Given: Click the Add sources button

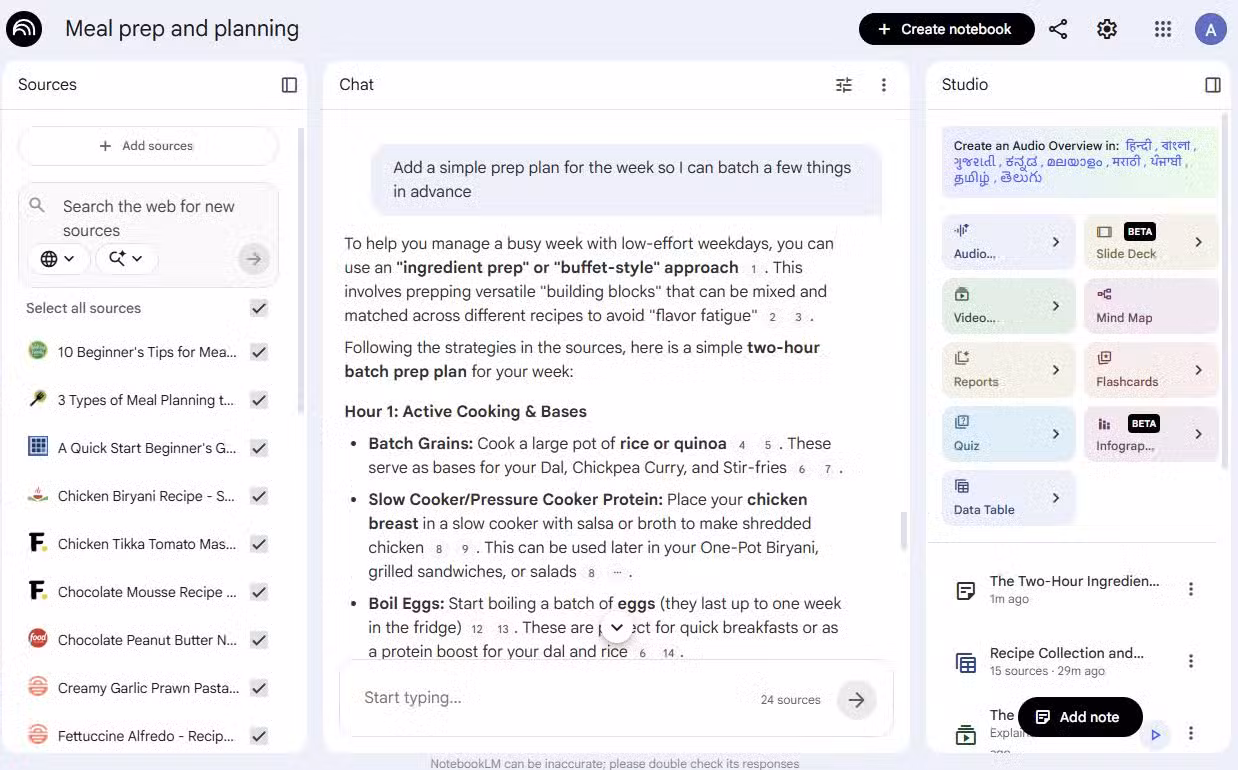Looking at the screenshot, I should [147, 146].
